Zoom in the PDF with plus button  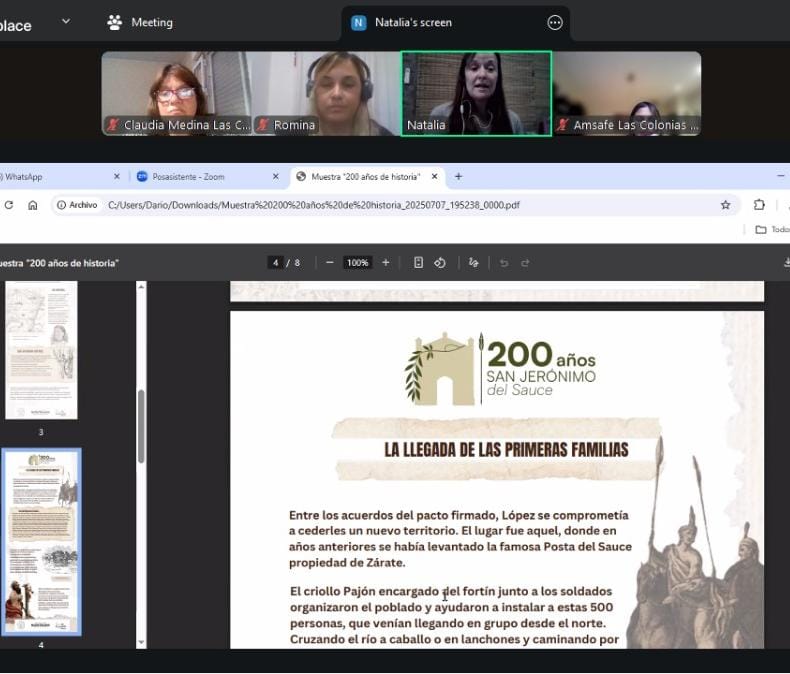(386, 263)
